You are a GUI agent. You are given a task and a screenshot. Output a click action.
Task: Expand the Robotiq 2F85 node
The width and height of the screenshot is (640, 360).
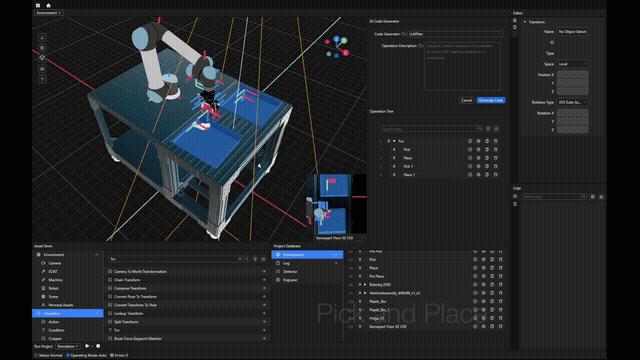click(365, 284)
